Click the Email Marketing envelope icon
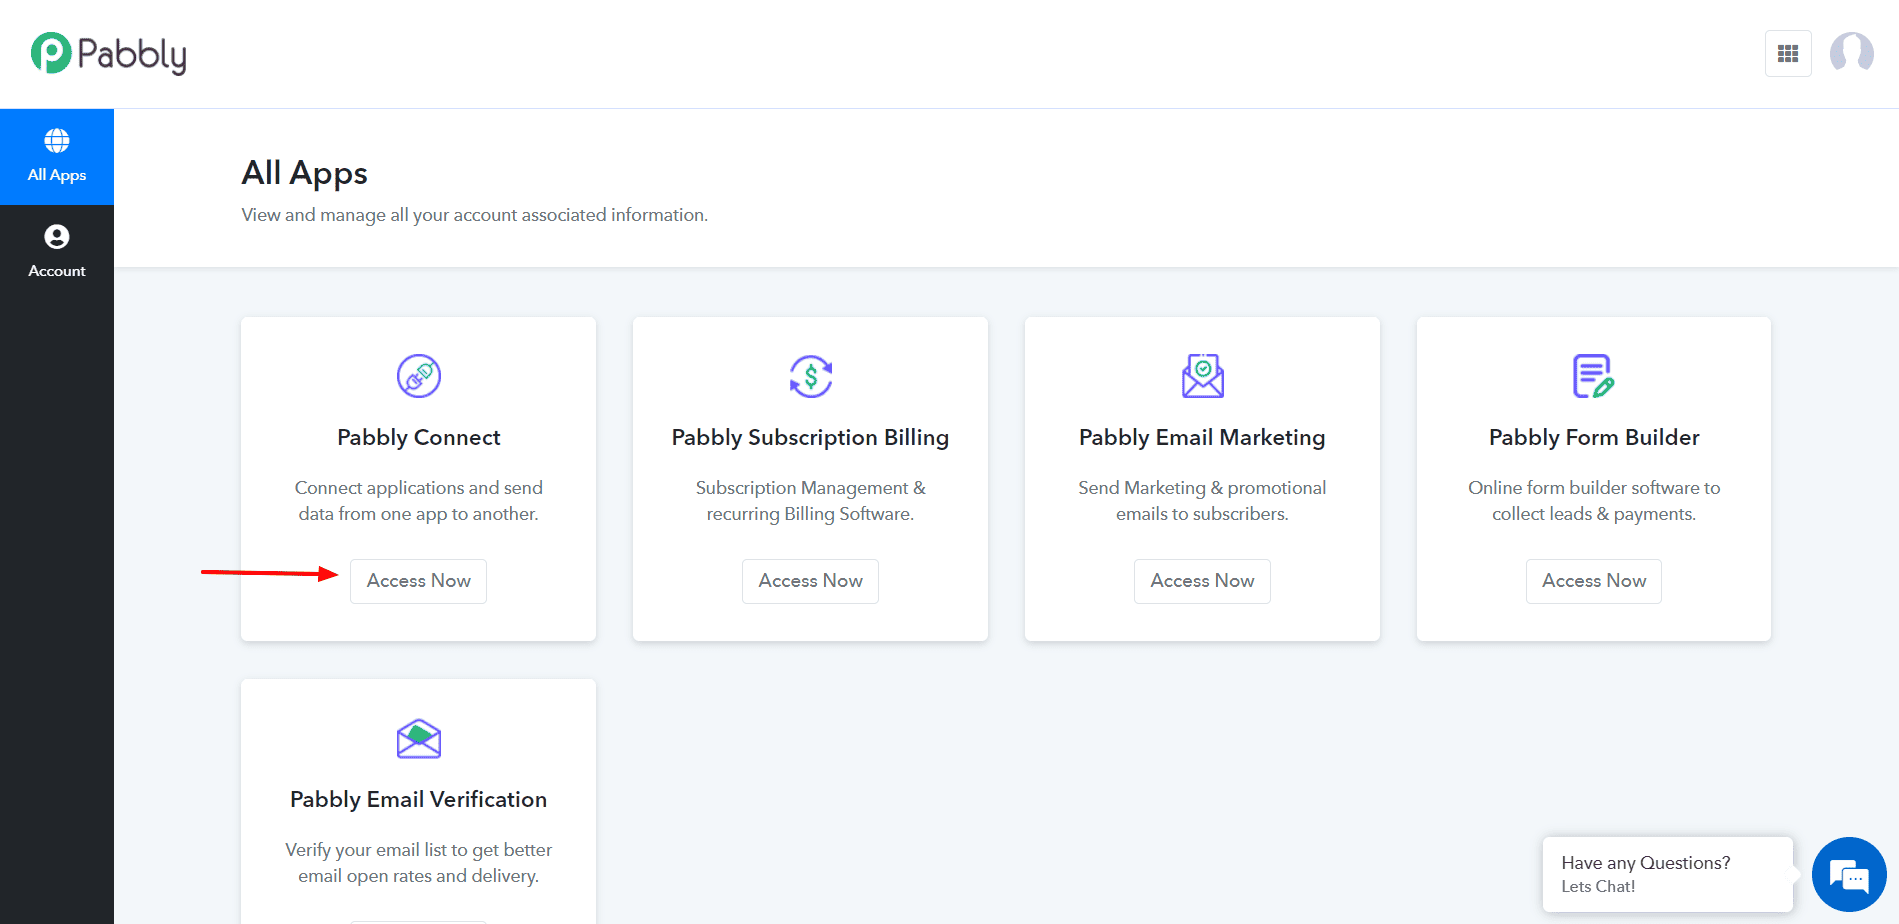 (1203, 376)
